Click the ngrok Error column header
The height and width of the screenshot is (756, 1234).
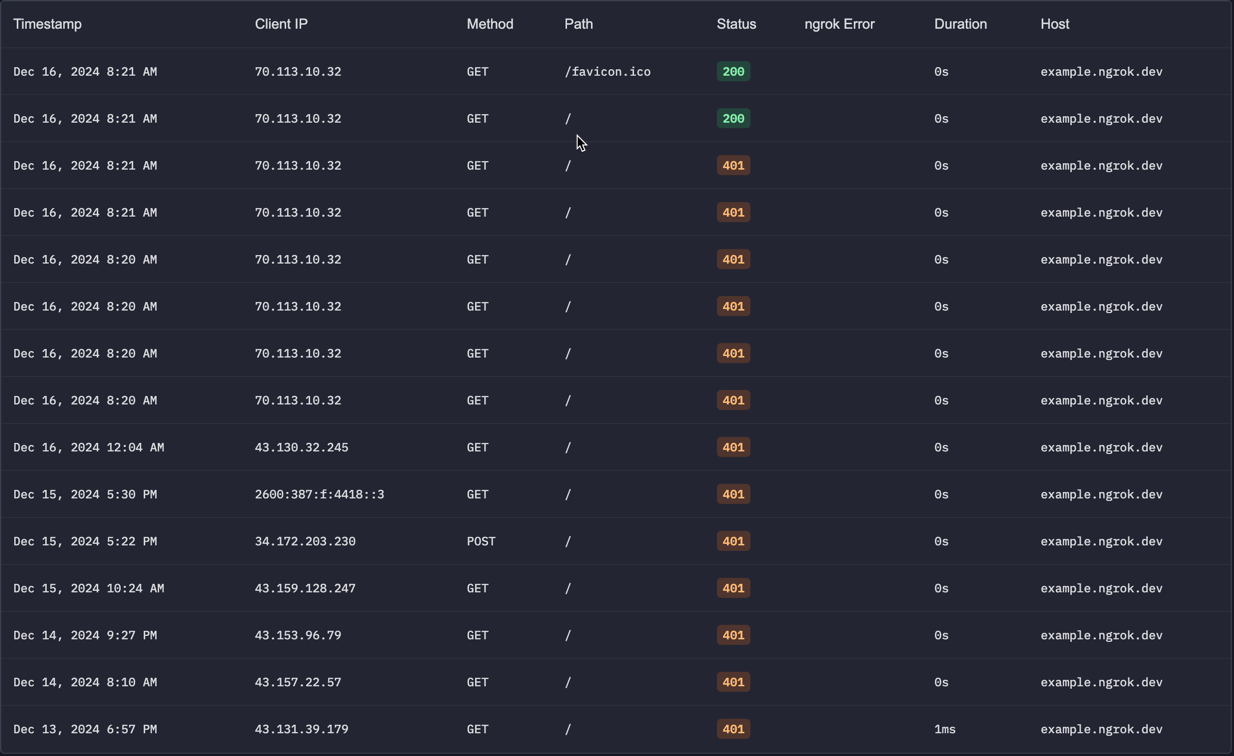[839, 24]
